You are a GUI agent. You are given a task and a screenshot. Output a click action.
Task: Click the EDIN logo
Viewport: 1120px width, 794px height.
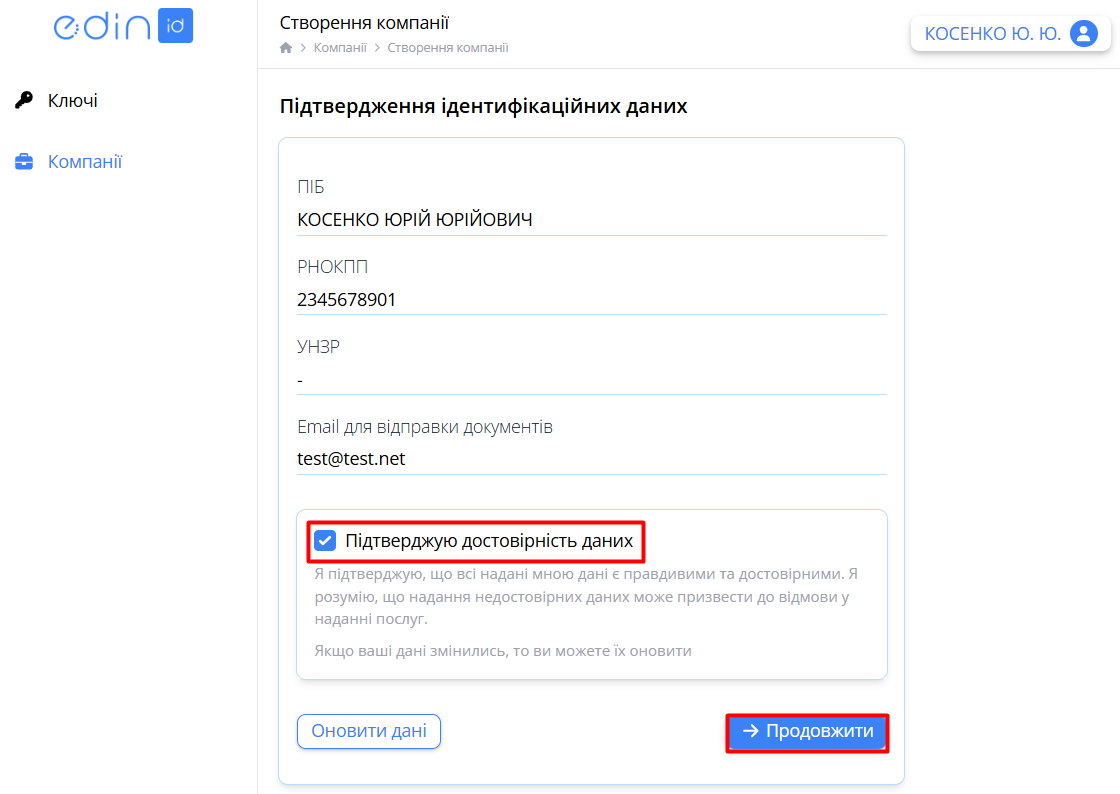(x=102, y=27)
